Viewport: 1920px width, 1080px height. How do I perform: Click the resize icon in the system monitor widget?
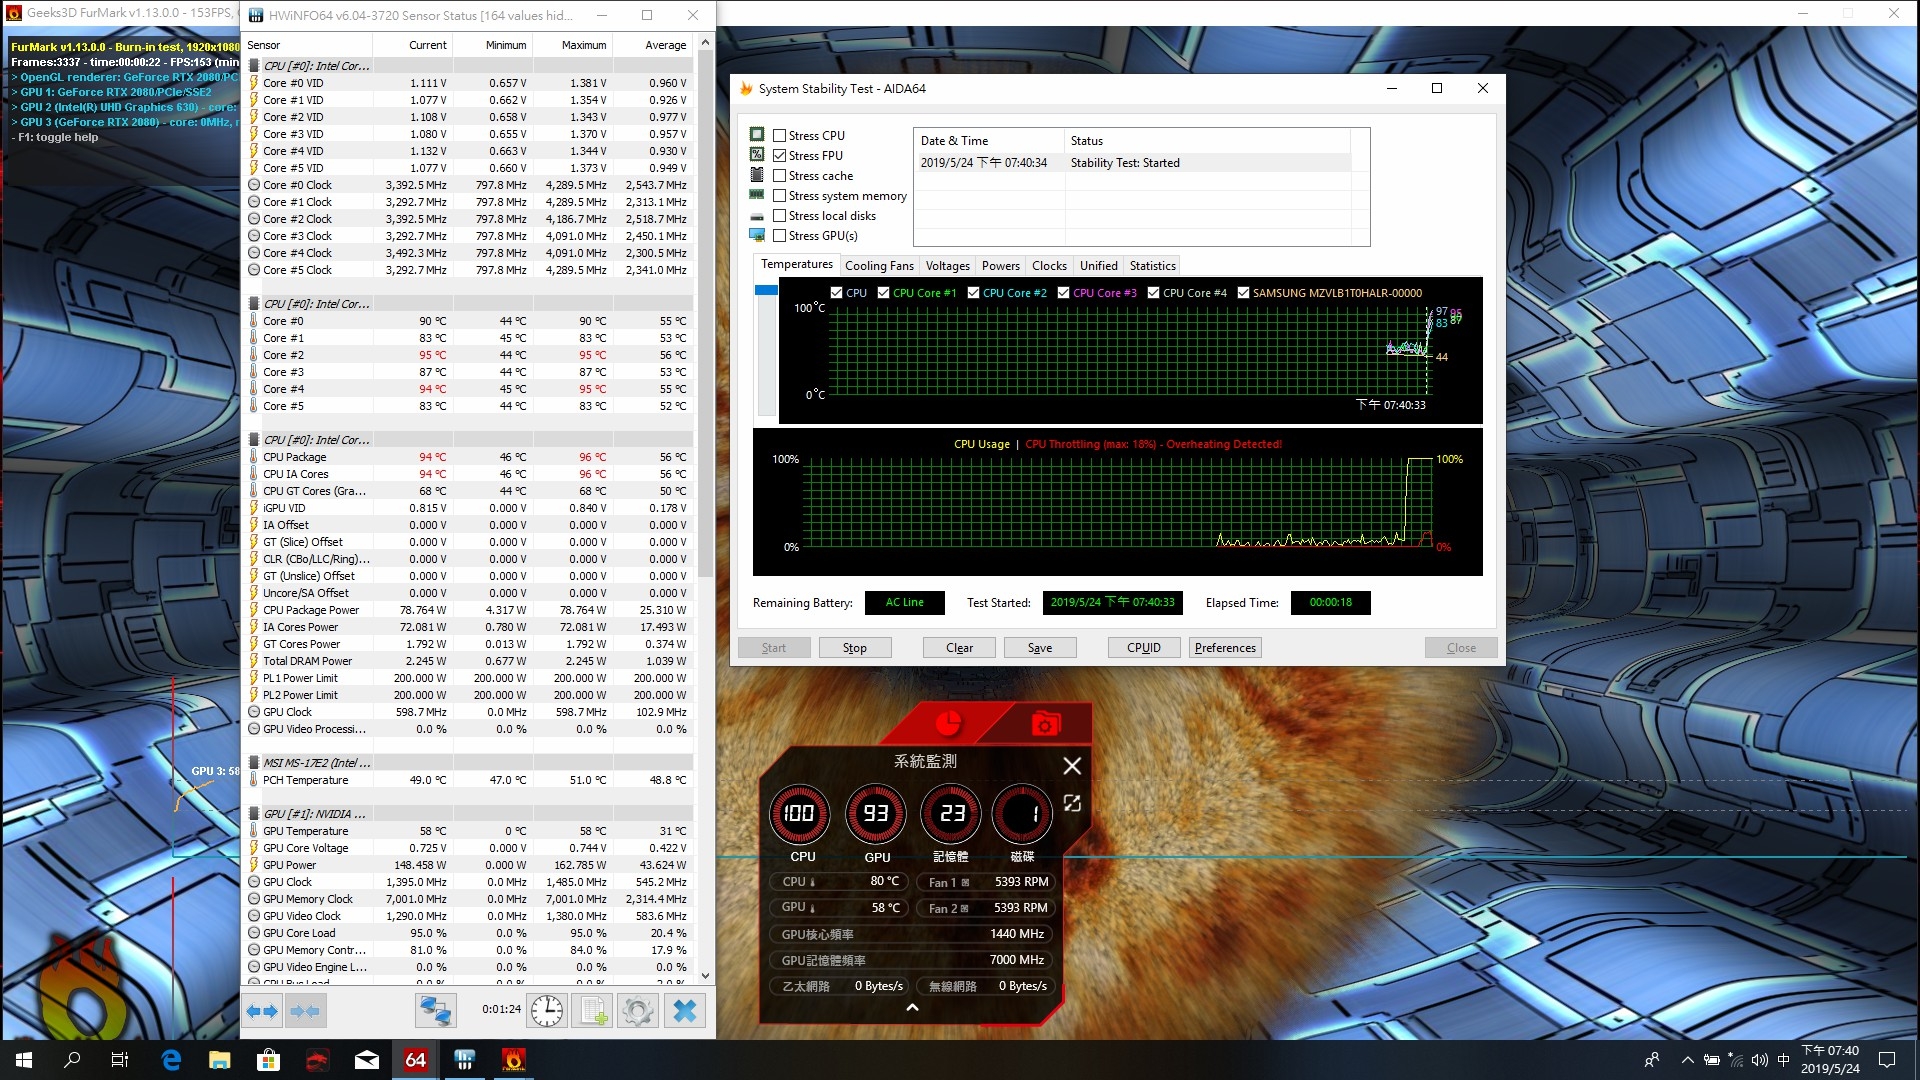click(1072, 803)
